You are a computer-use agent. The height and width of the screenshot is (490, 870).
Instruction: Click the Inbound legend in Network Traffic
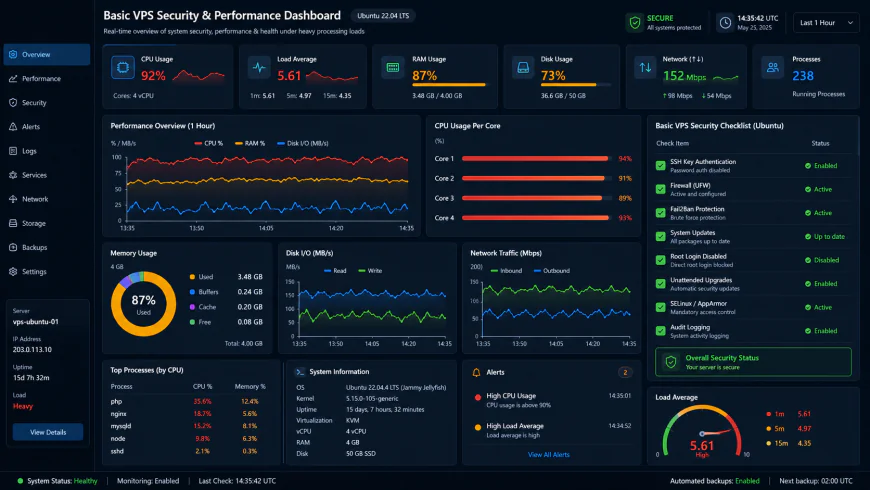tap(506, 271)
